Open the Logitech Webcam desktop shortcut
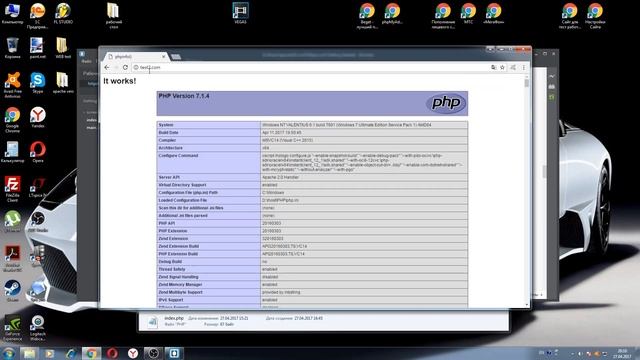This screenshot has height=360, width=640. click(x=38, y=327)
